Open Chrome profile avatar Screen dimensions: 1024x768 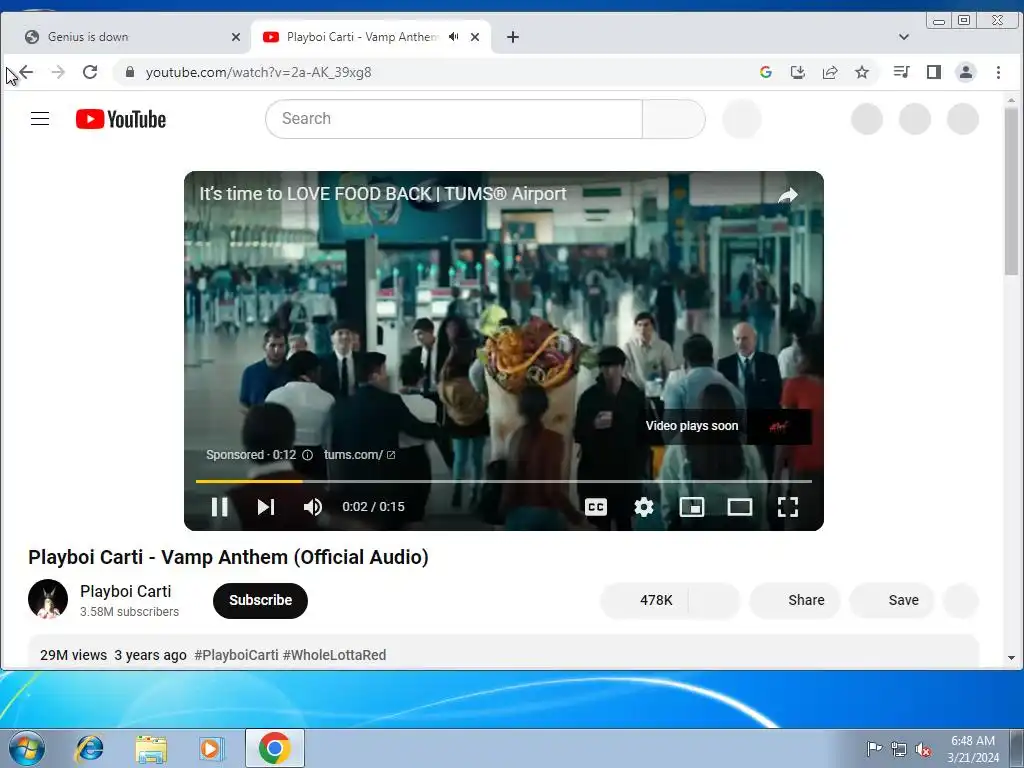pyautogui.click(x=966, y=72)
